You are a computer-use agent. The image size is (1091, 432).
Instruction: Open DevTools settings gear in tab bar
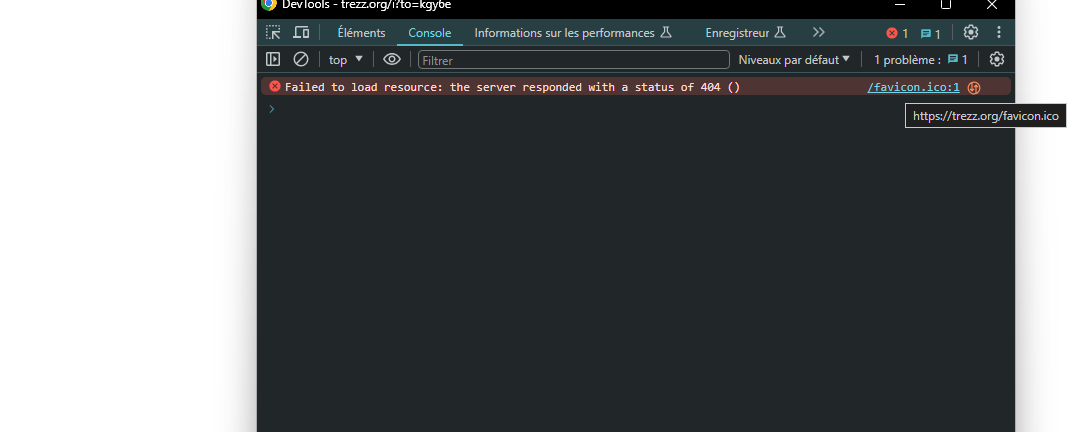(x=971, y=32)
